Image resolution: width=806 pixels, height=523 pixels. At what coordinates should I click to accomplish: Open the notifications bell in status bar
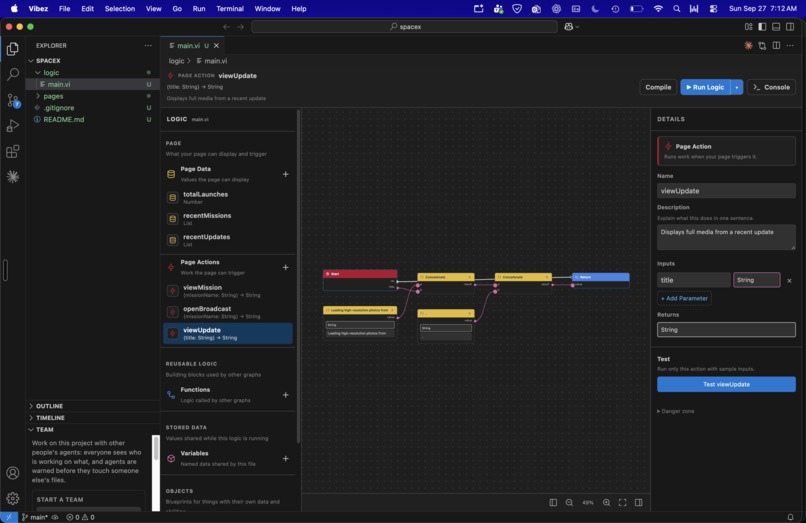click(x=790, y=517)
